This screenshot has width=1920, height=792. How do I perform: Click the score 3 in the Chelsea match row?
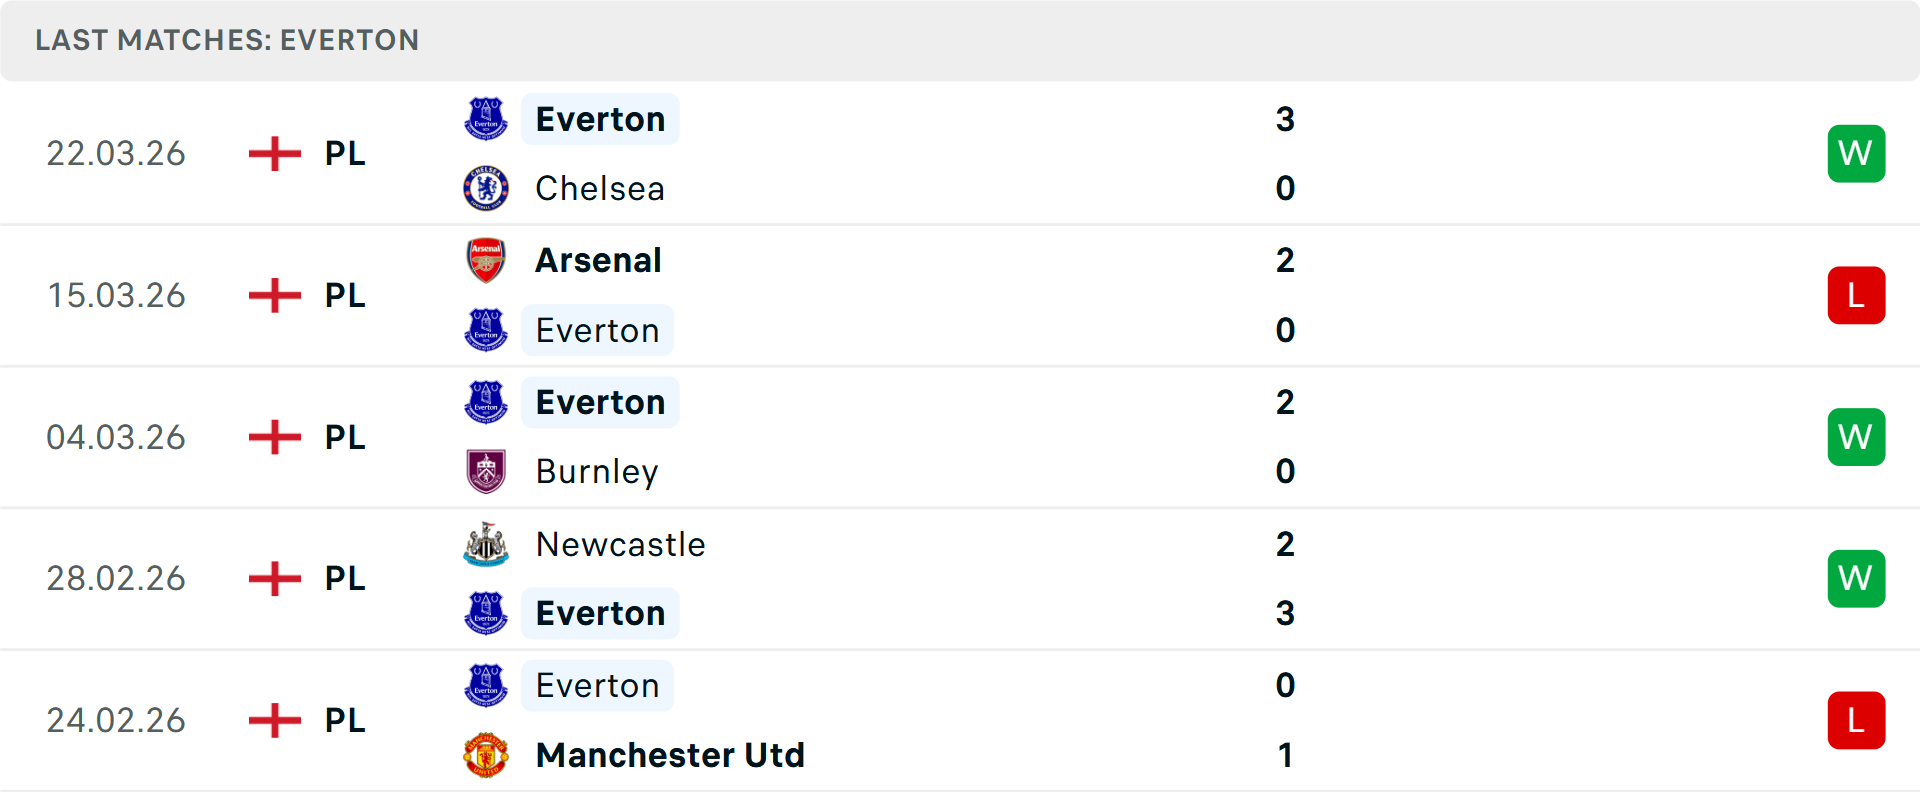tap(1286, 118)
